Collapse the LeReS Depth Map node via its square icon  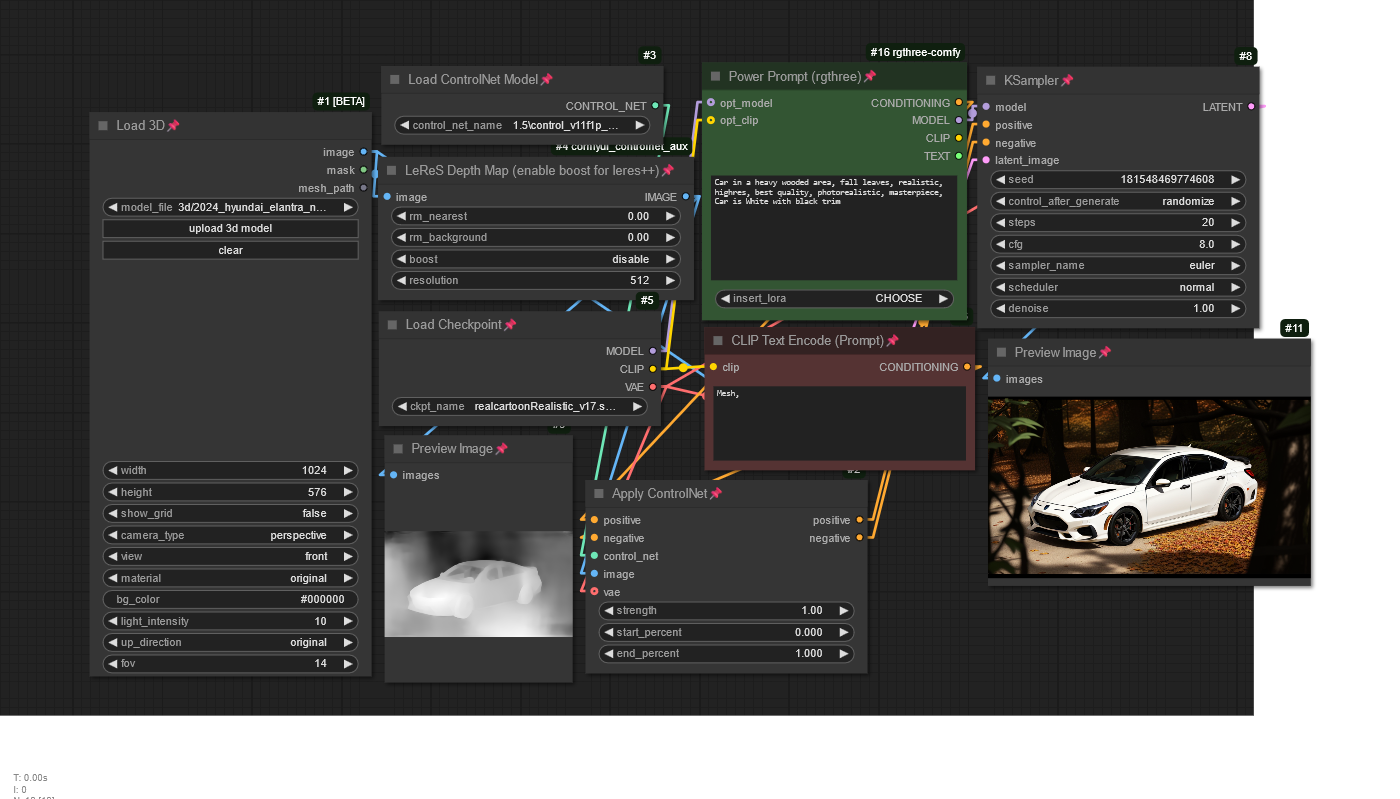pos(392,171)
